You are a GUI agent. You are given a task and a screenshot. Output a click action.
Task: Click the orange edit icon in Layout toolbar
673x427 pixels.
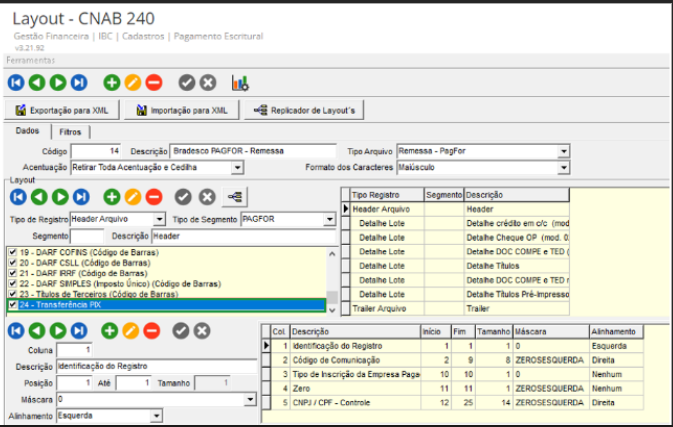(132, 196)
